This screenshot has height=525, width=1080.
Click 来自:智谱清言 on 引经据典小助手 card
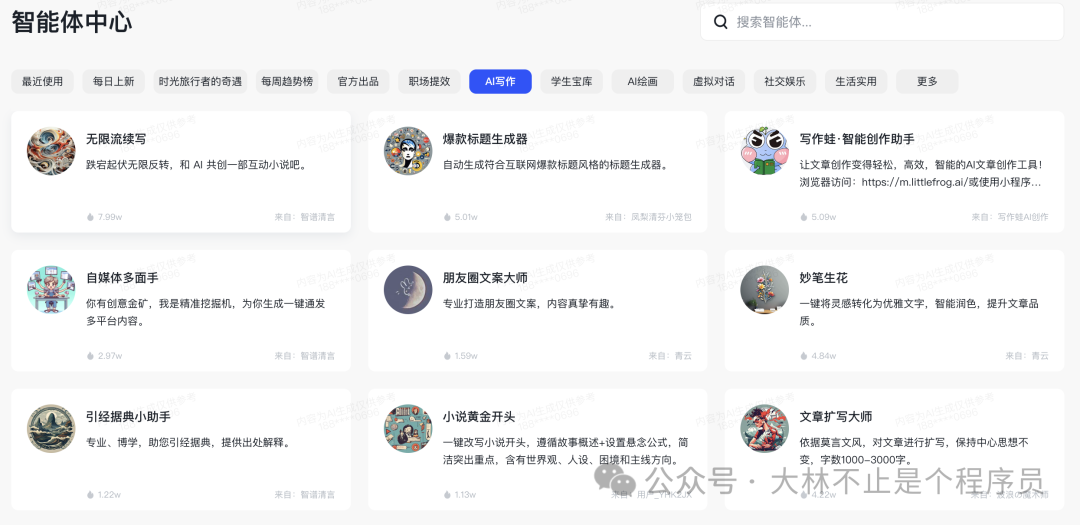[304, 495]
